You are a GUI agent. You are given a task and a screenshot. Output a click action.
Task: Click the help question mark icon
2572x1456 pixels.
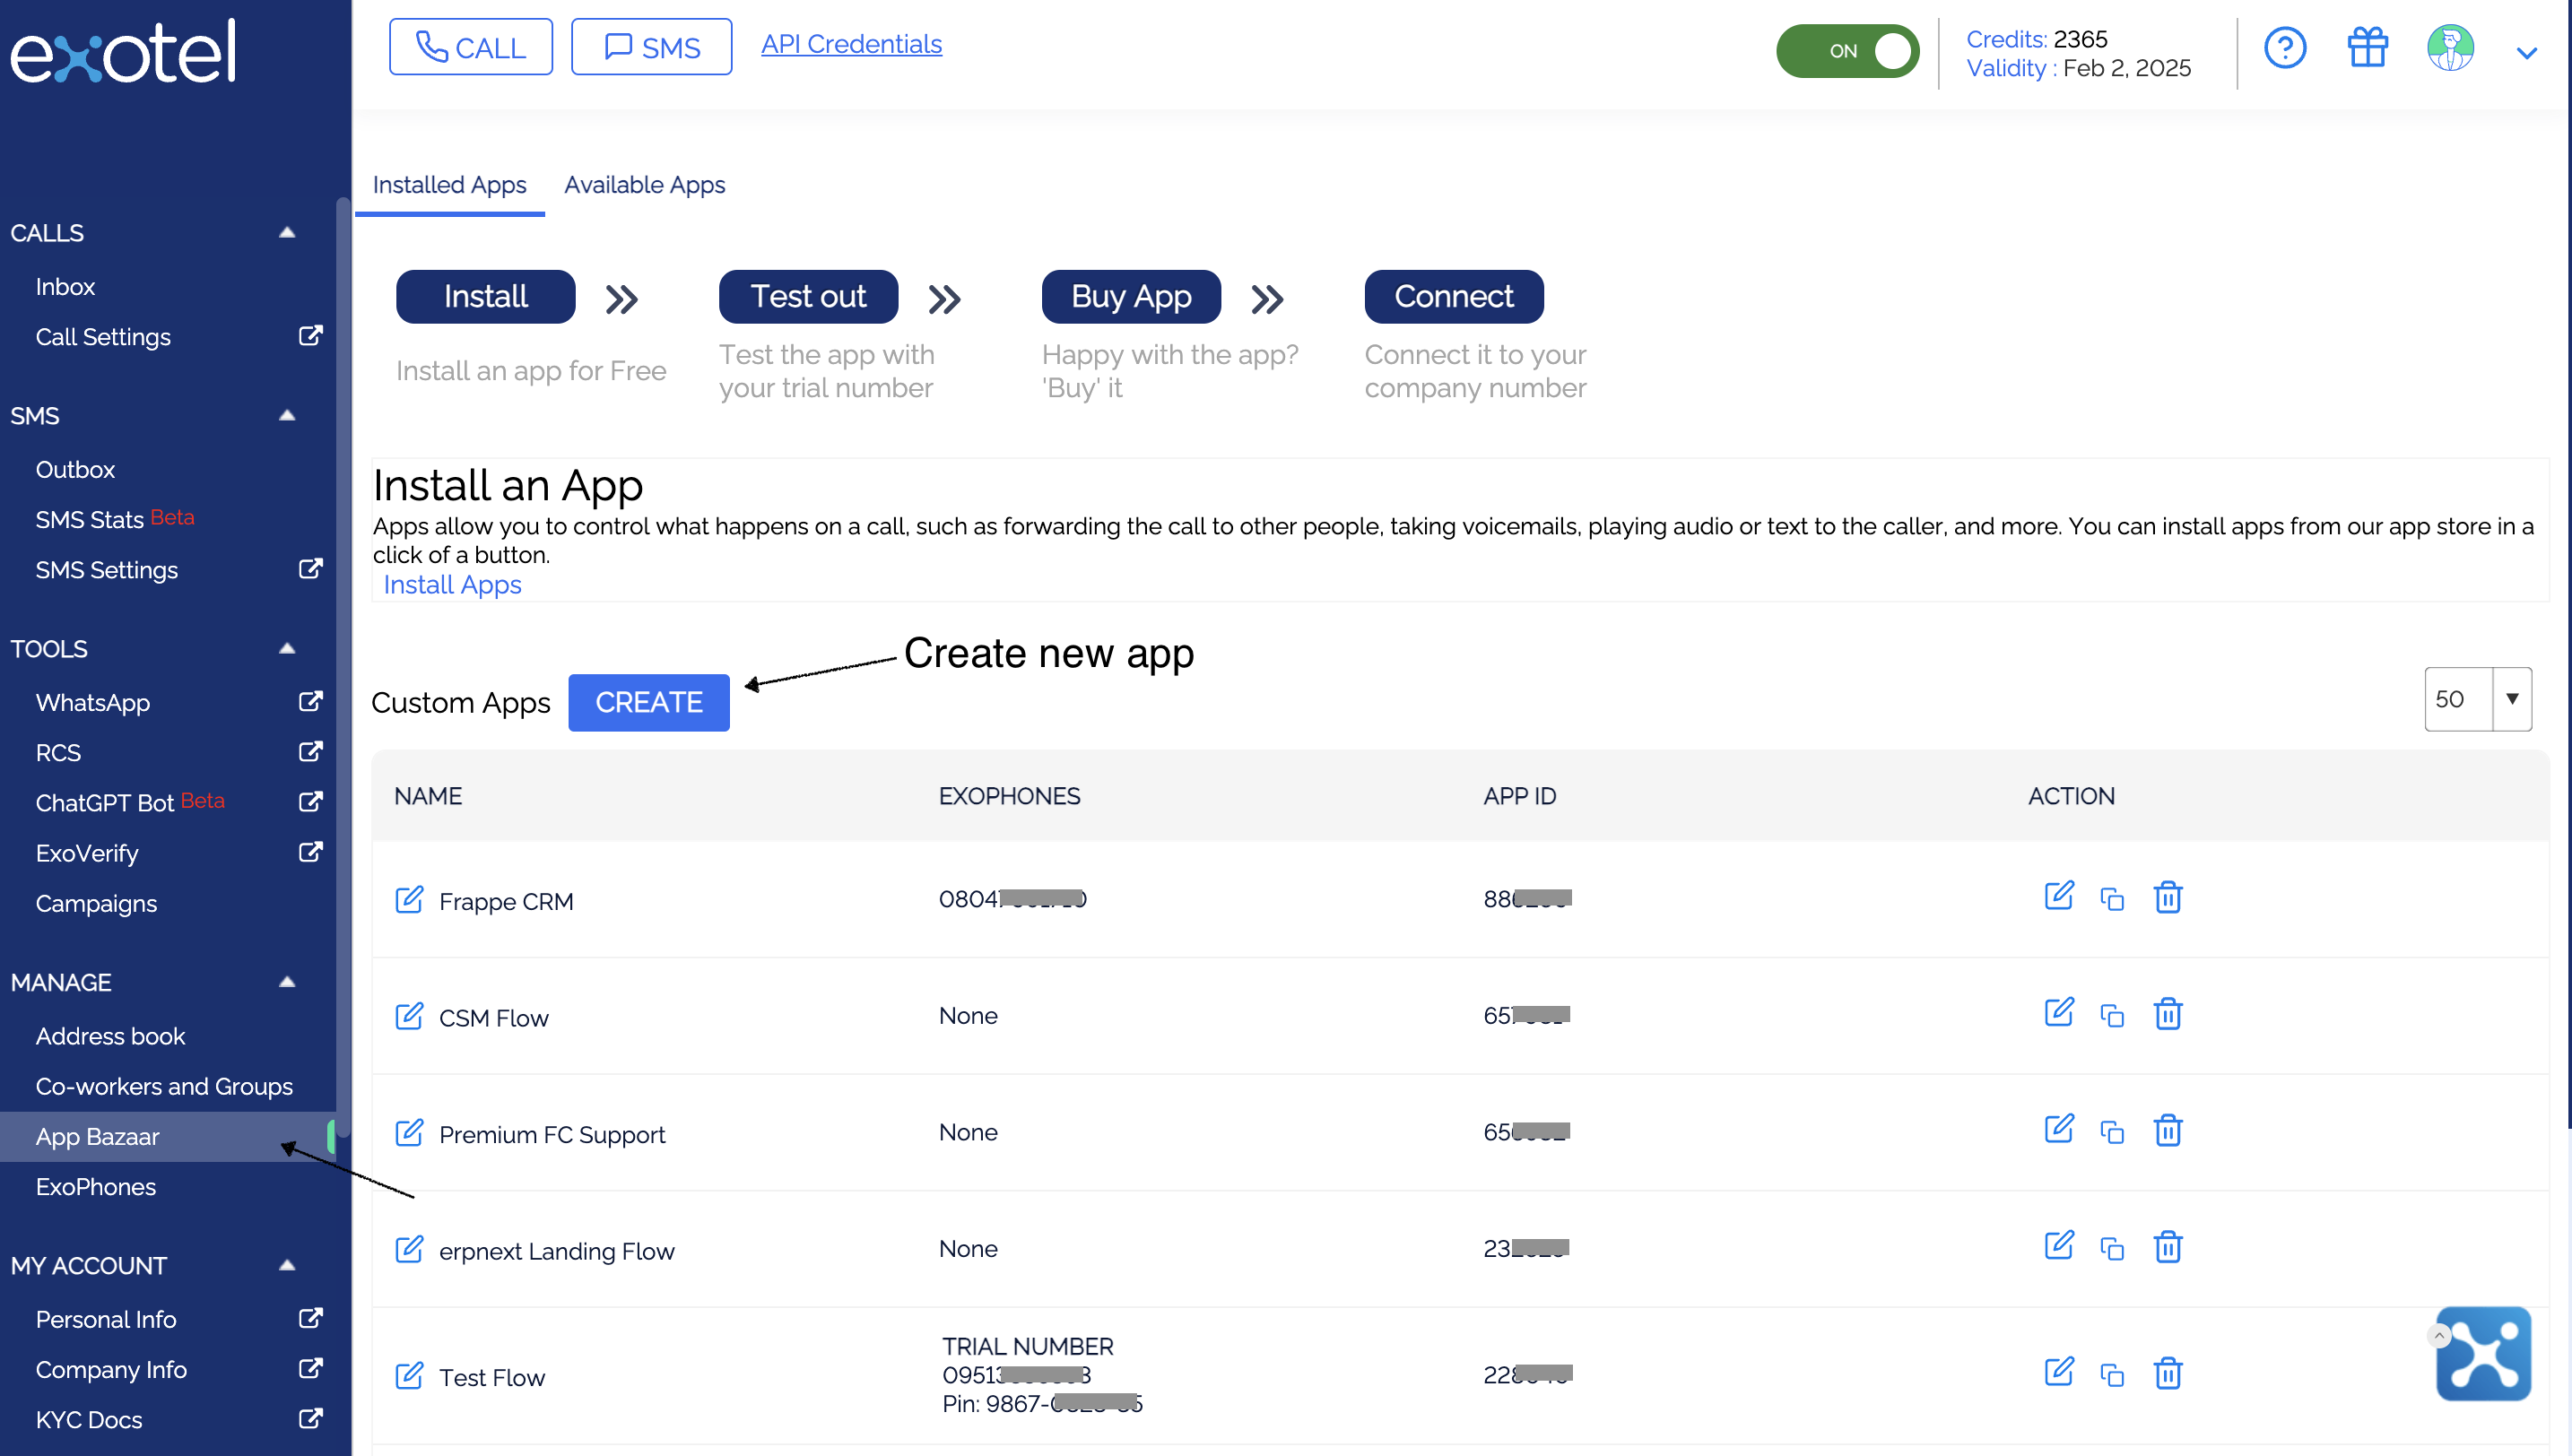2284,48
